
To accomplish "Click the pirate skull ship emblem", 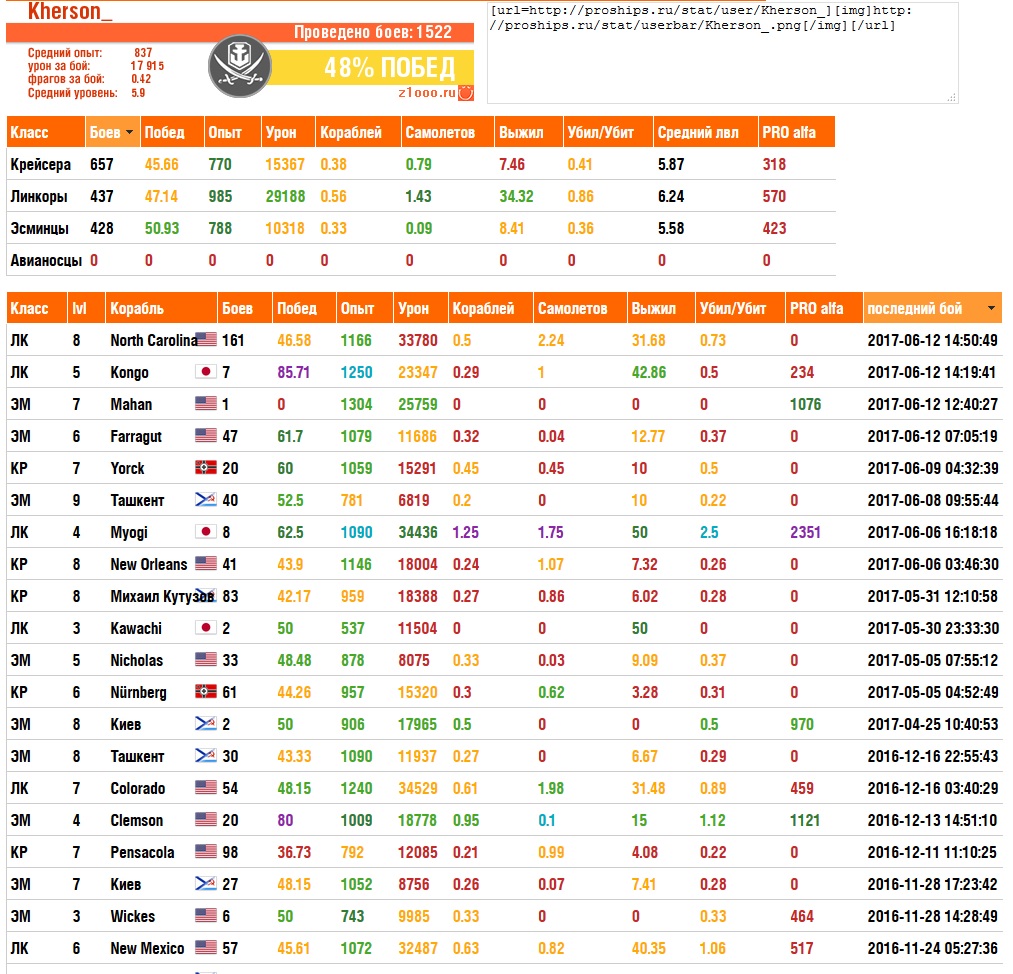I will (240, 66).
